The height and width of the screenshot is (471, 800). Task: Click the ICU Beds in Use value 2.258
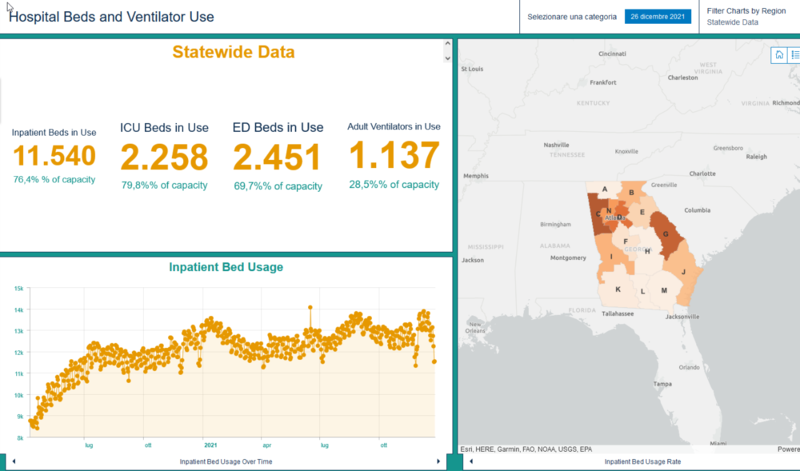[164, 157]
